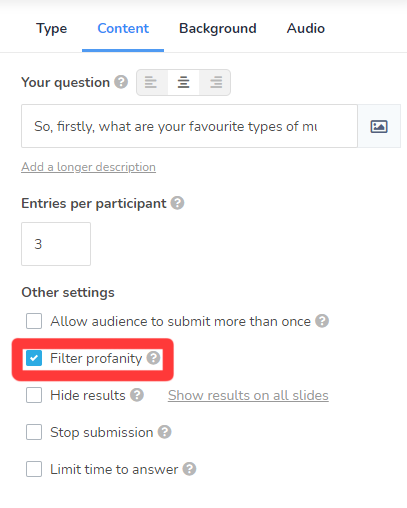Check the Limit time to answer box

34,469
